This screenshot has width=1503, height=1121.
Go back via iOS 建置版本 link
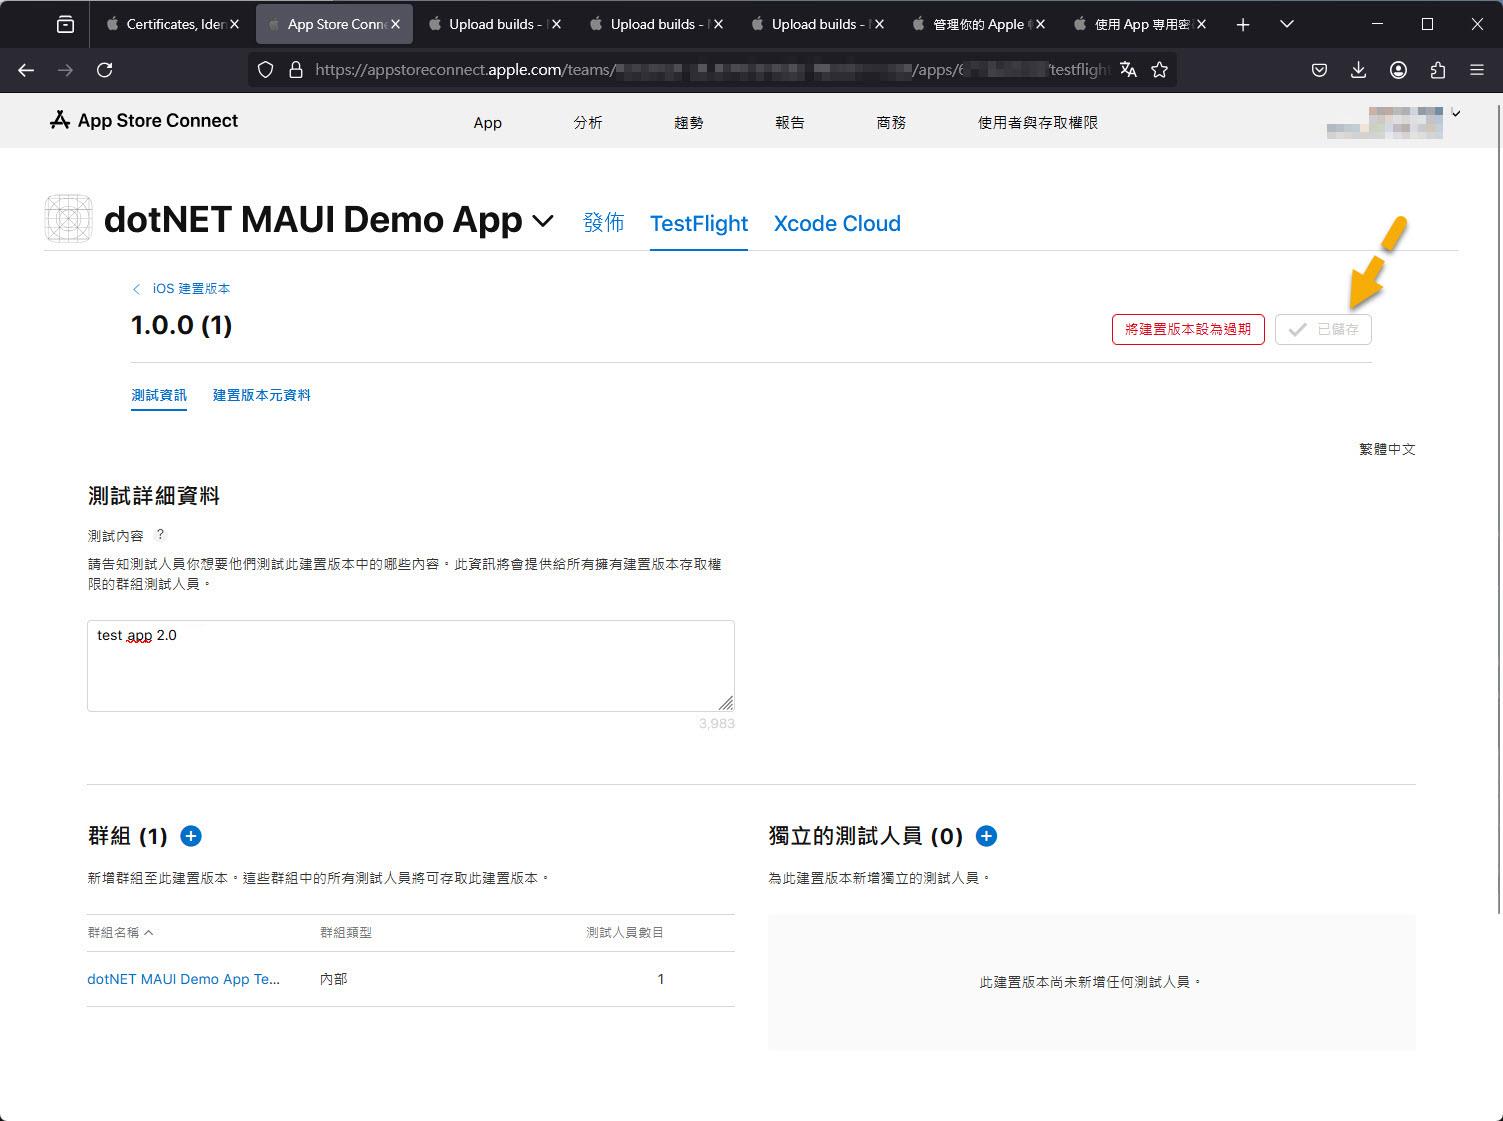coord(181,288)
